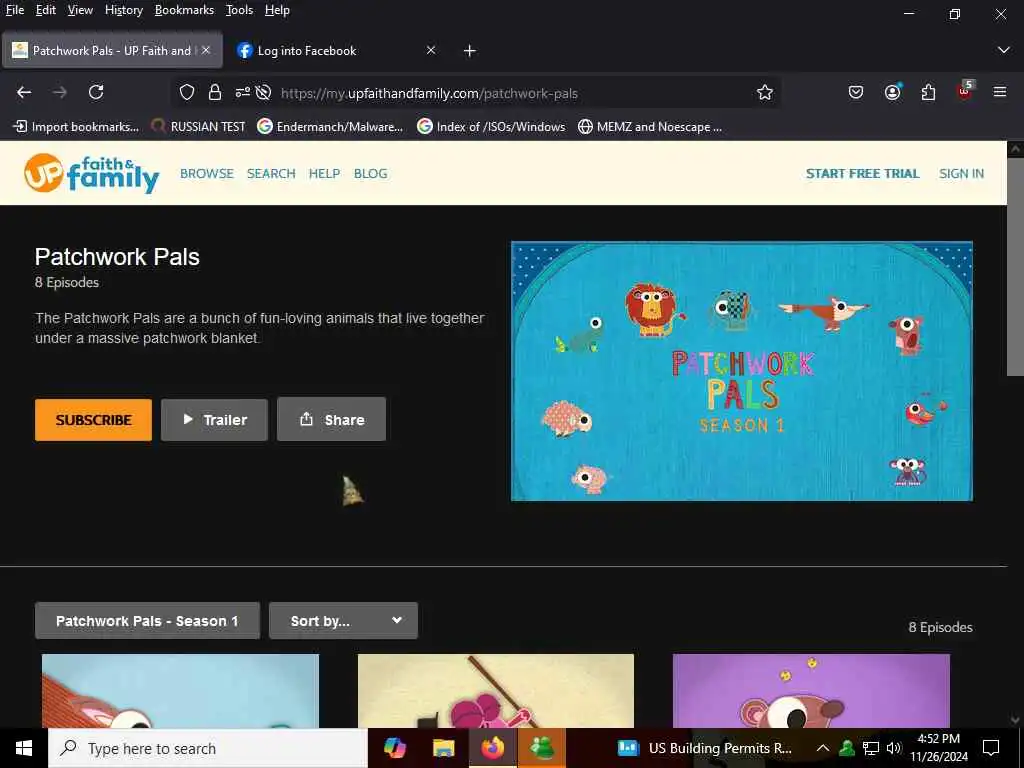
Task: Open the site permissions icon in address bar
Action: point(242,93)
